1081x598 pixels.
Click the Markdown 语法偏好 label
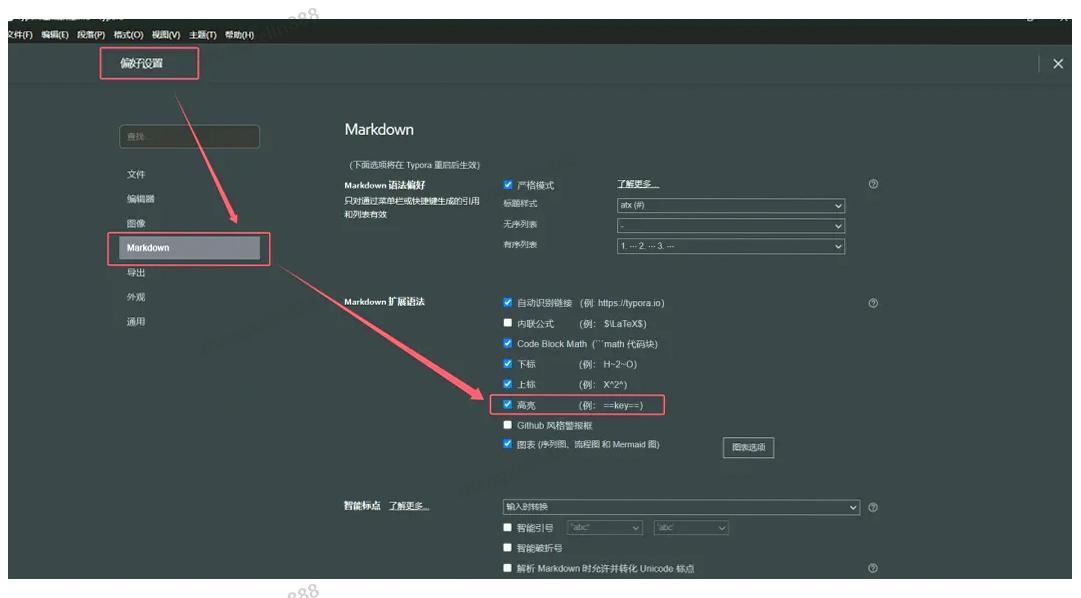(385, 185)
